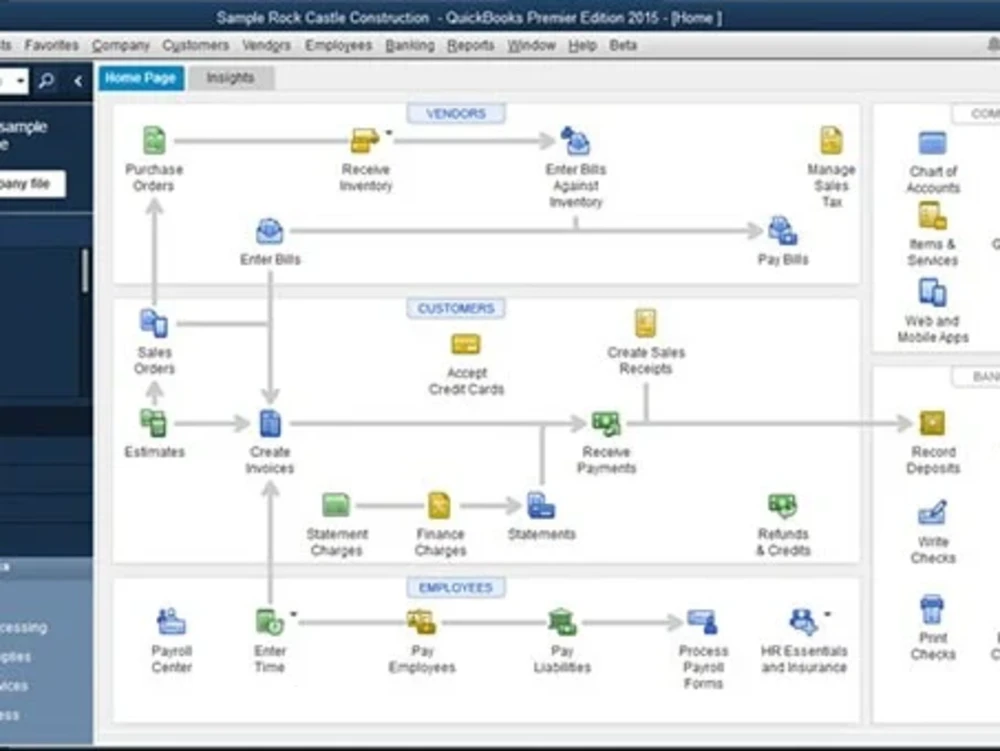Image resolution: width=1000 pixels, height=751 pixels.
Task: Collapse the left sidebar with chevron
Action: tap(78, 81)
